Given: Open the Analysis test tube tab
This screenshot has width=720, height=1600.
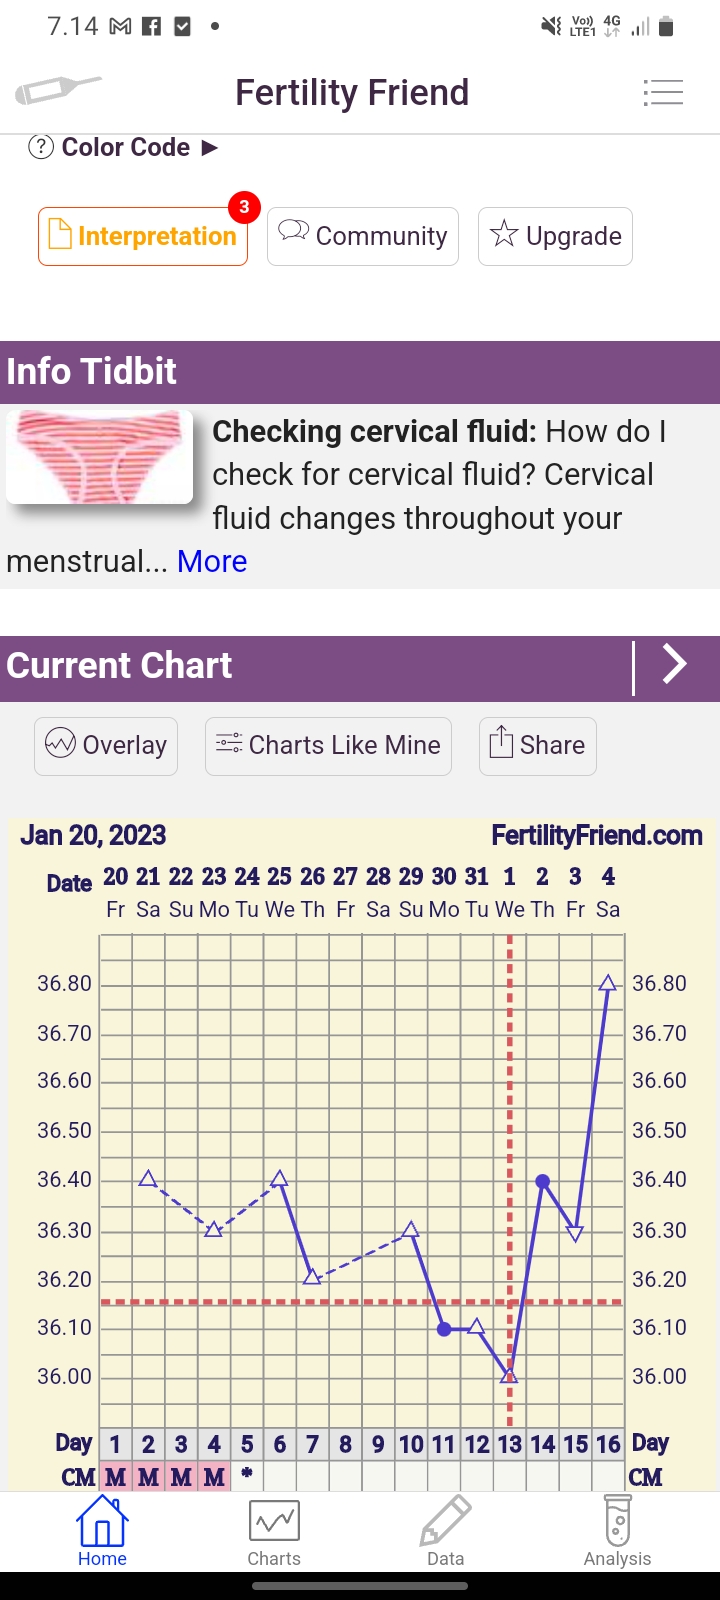Looking at the screenshot, I should coord(617,1532).
